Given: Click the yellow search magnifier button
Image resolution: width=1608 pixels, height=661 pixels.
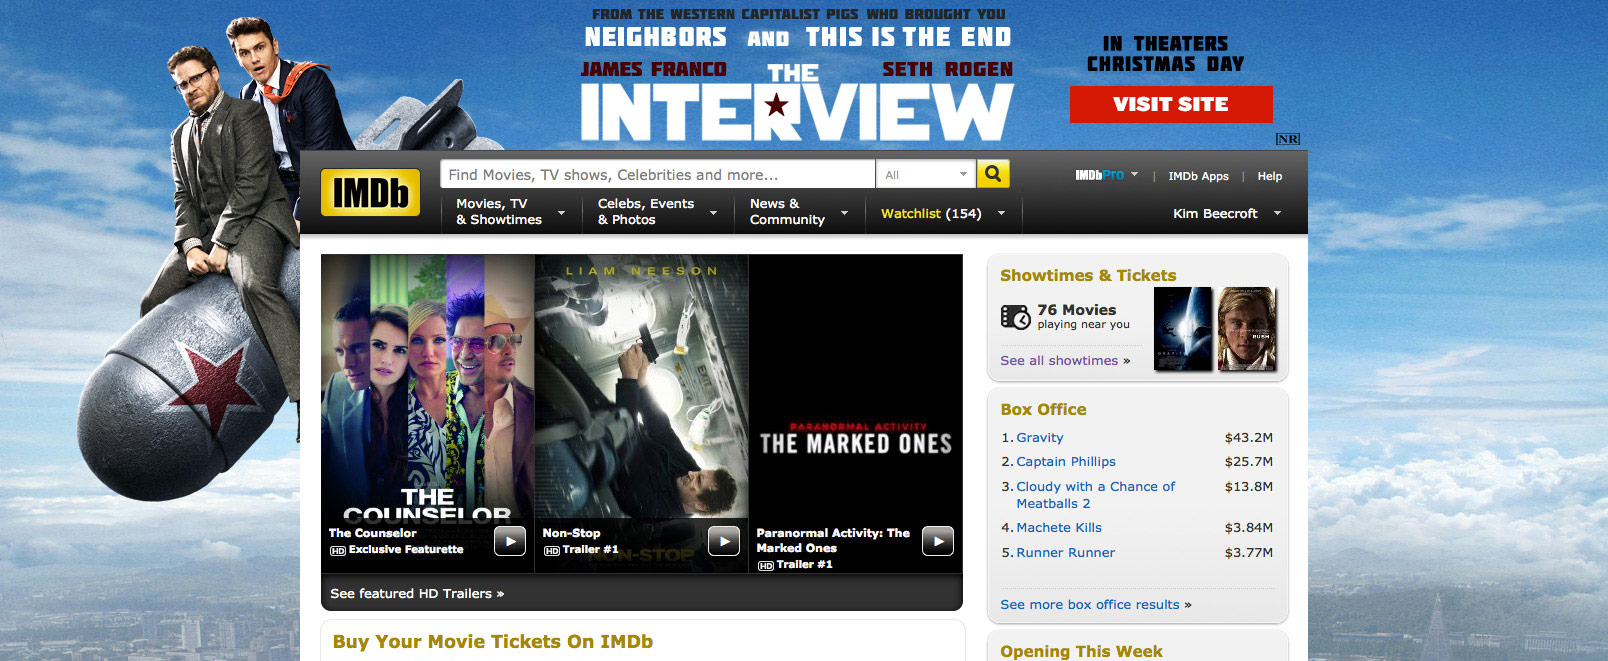Looking at the screenshot, I should [x=993, y=174].
